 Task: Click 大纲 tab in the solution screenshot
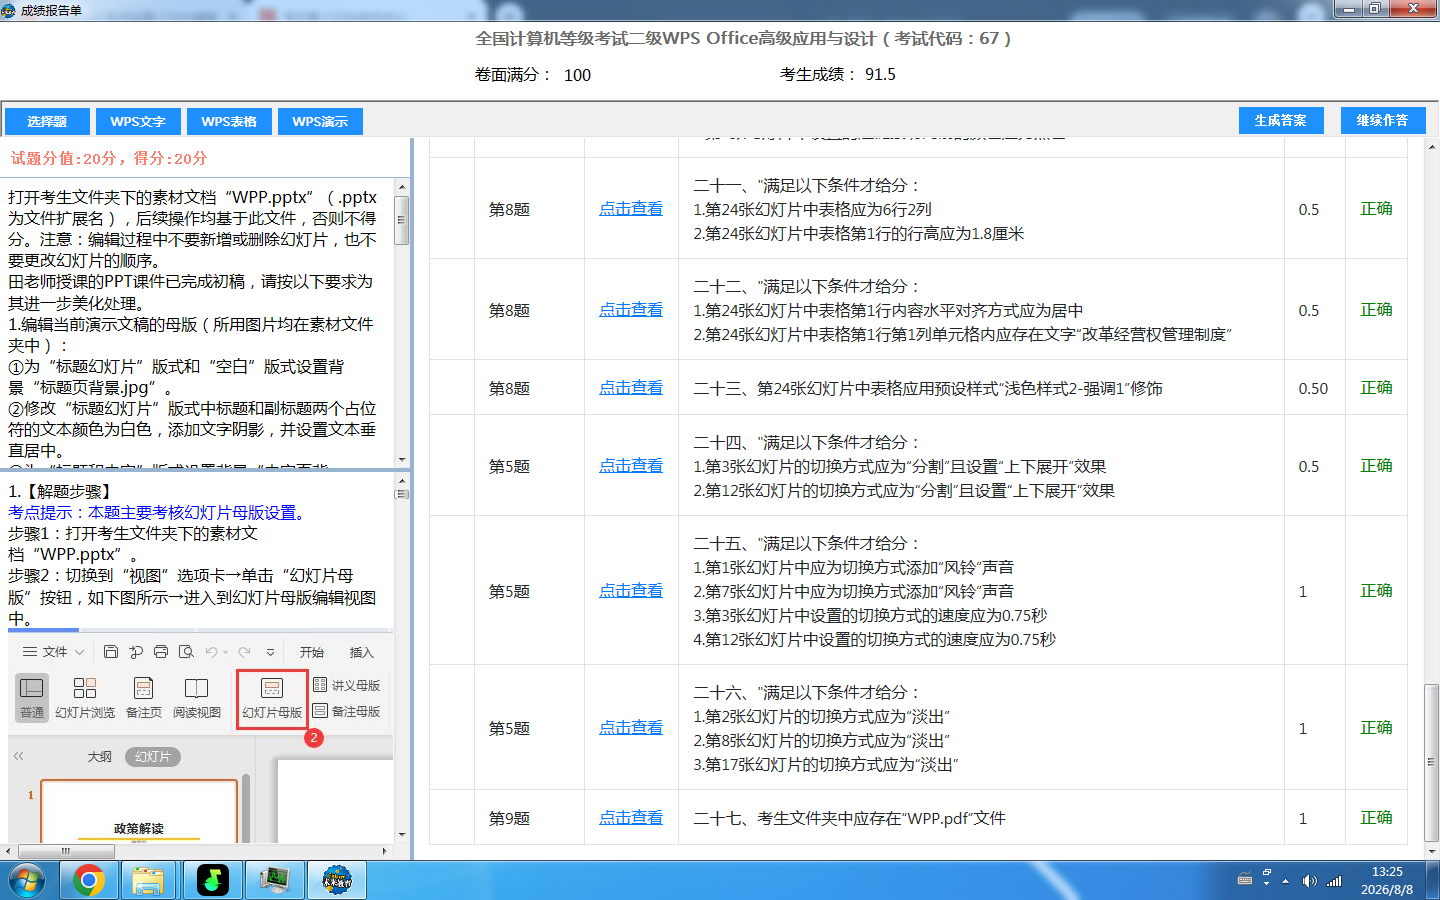[100, 757]
